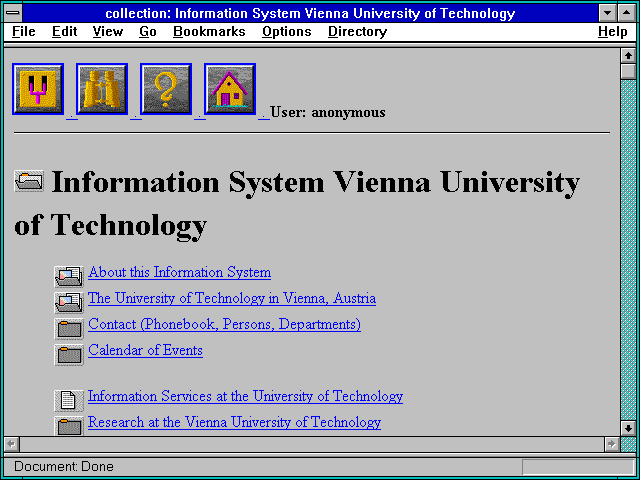Click the Document: Done status text

coord(64,467)
